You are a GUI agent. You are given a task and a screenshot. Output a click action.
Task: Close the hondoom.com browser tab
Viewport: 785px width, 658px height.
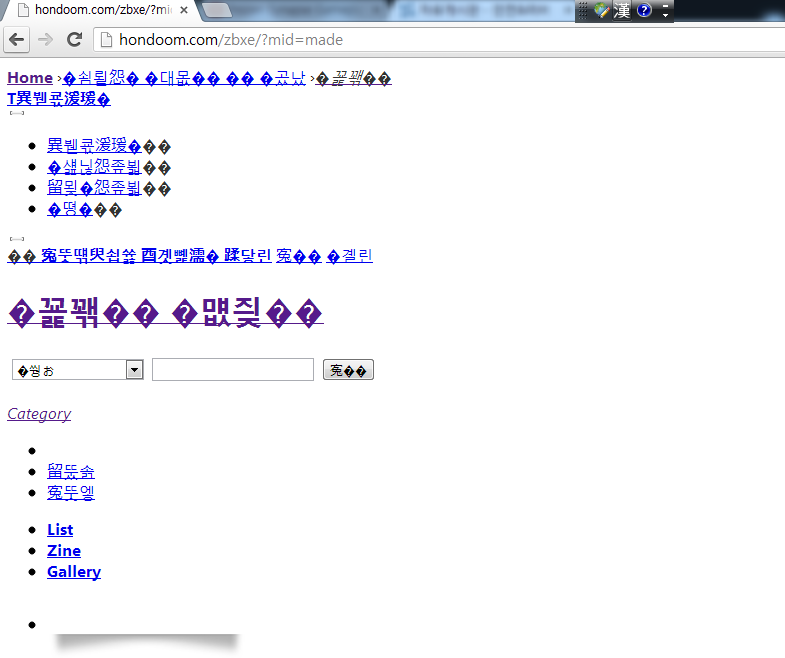click(x=184, y=10)
